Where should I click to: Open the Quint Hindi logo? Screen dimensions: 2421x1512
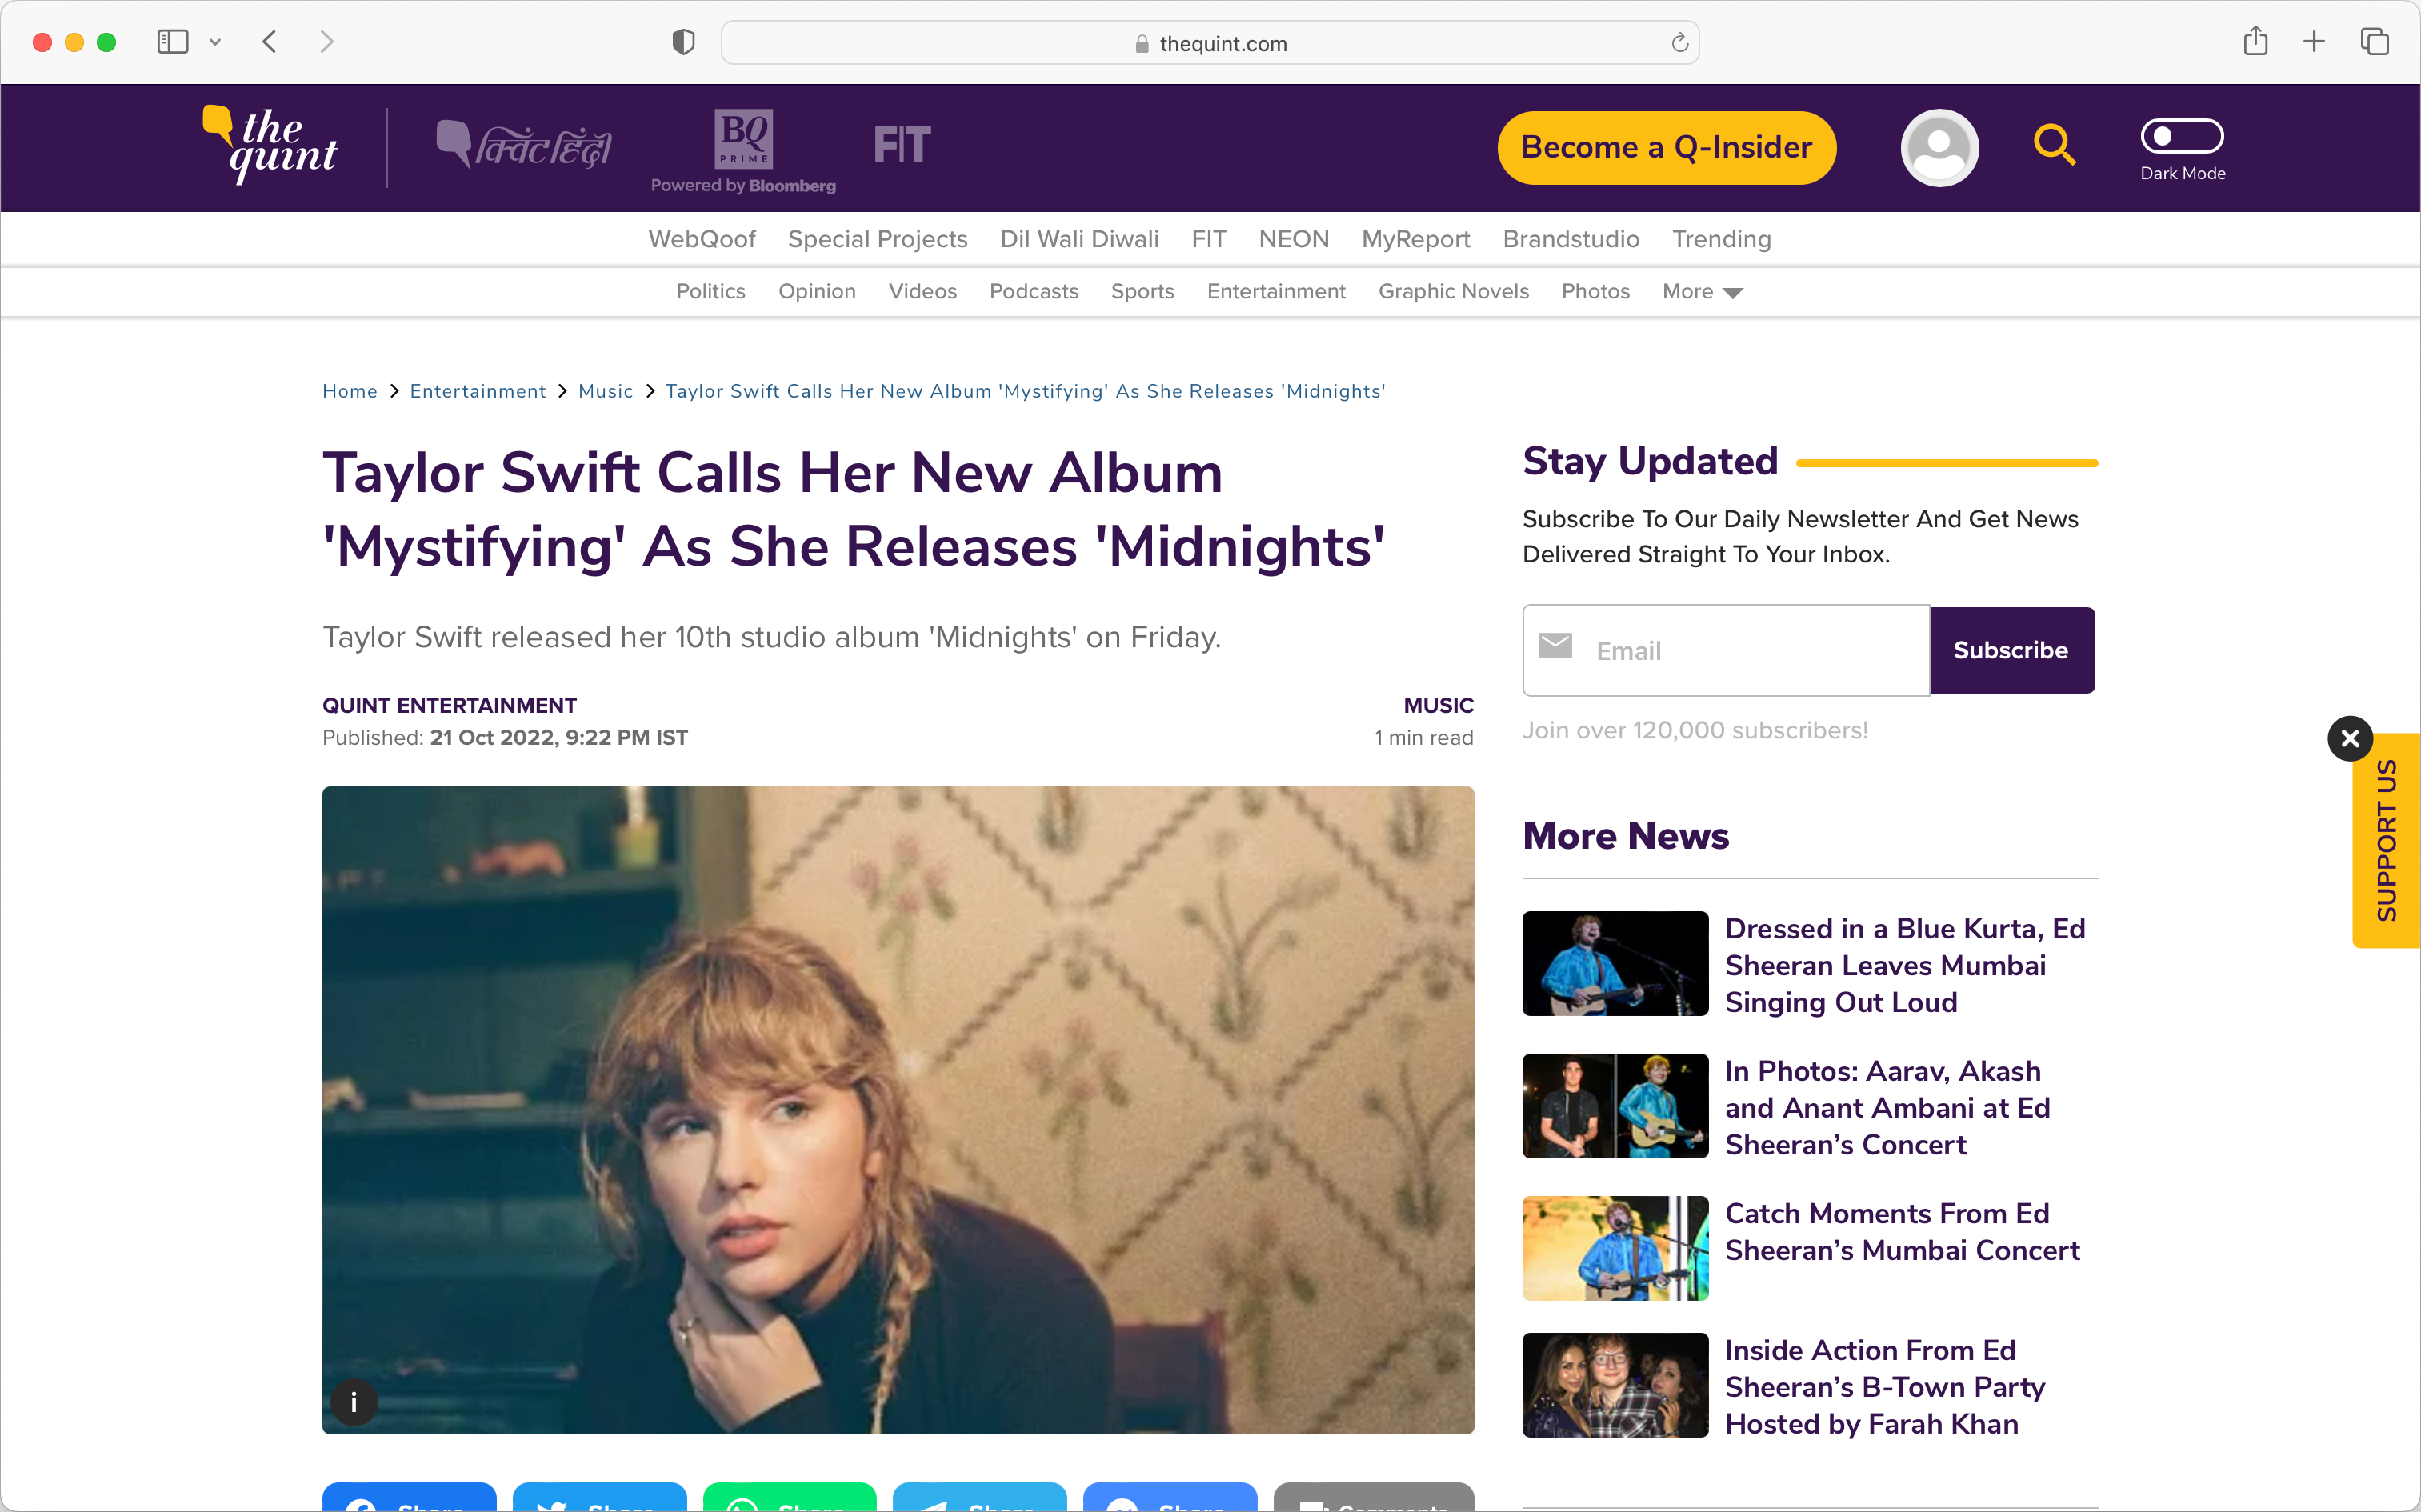(x=524, y=146)
